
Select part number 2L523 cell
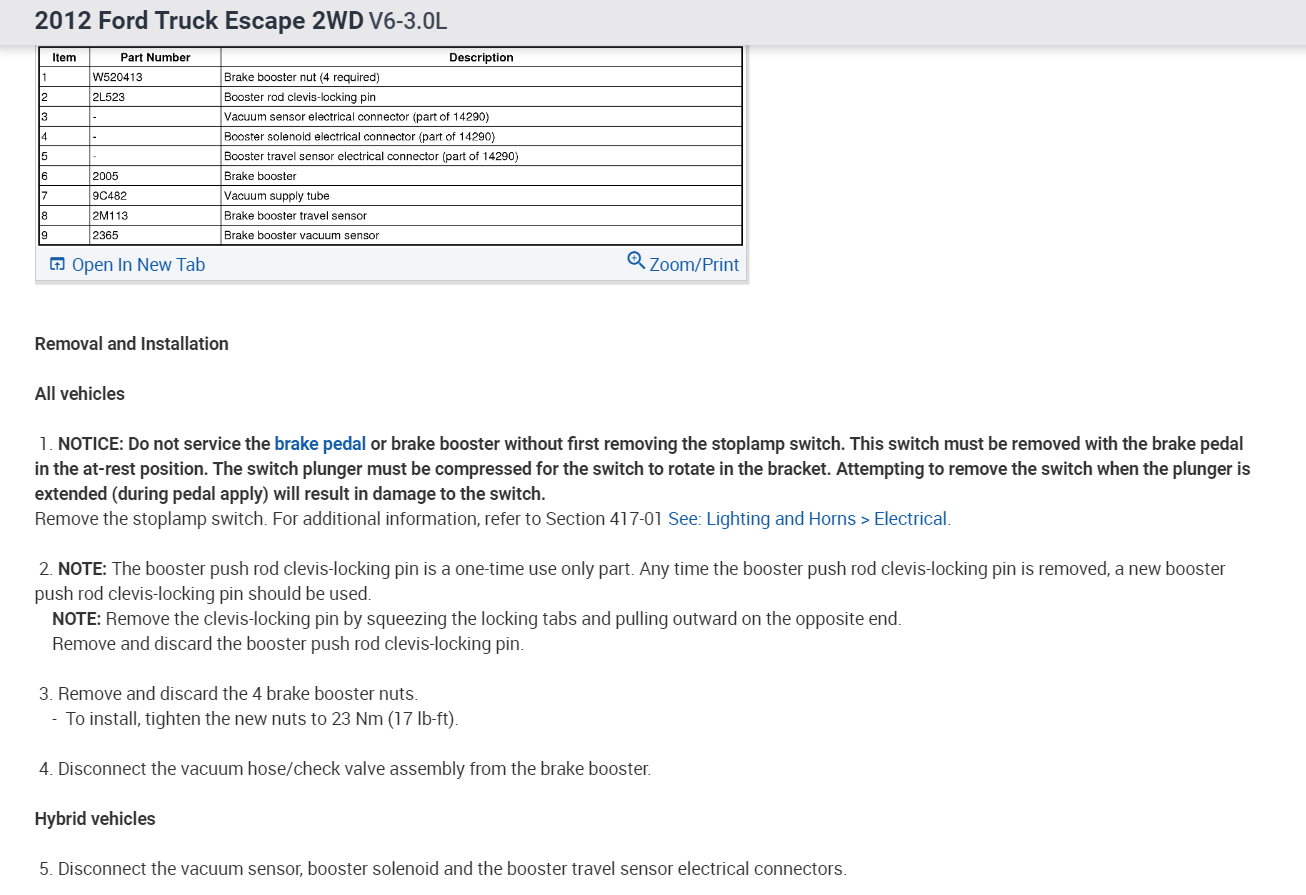[108, 97]
